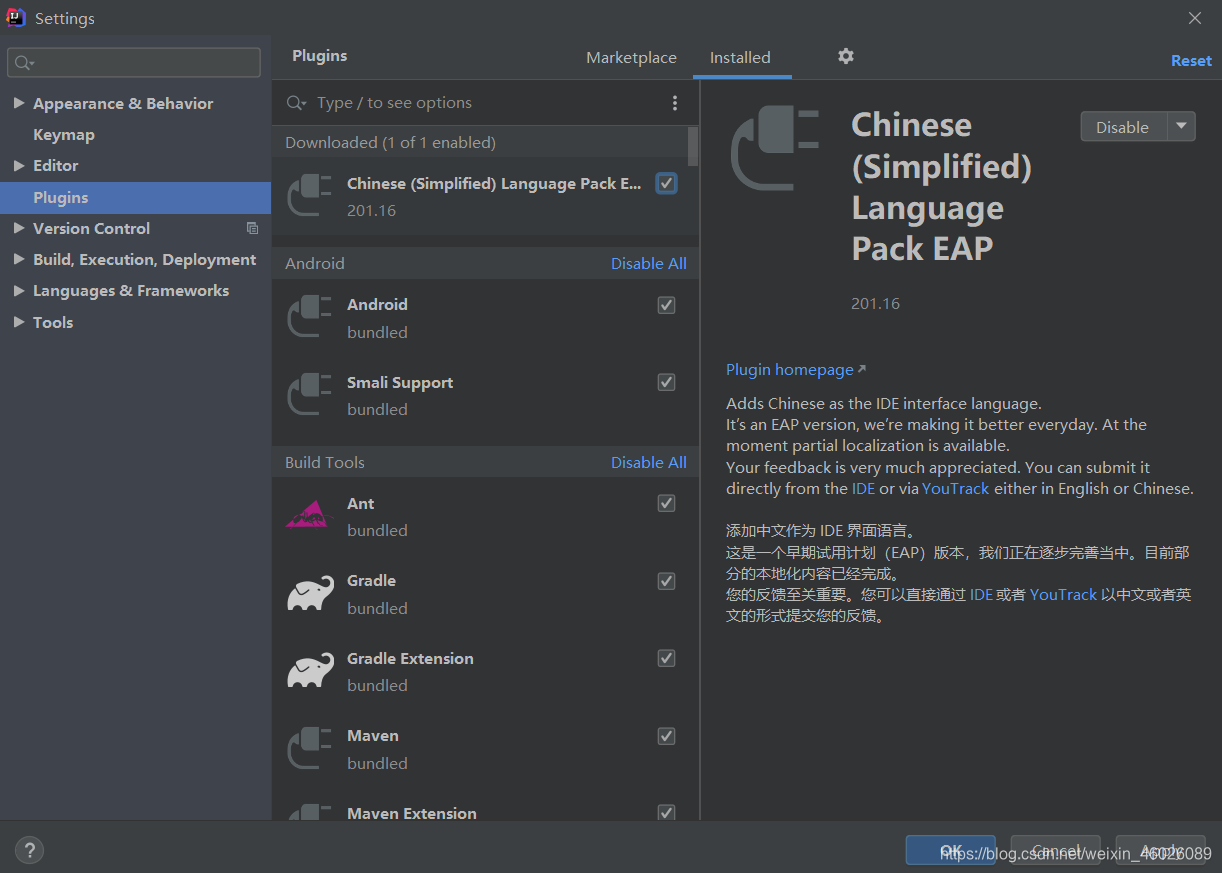This screenshot has height=873, width=1222.
Task: Expand the Editor tree node
Action: [x=18, y=165]
